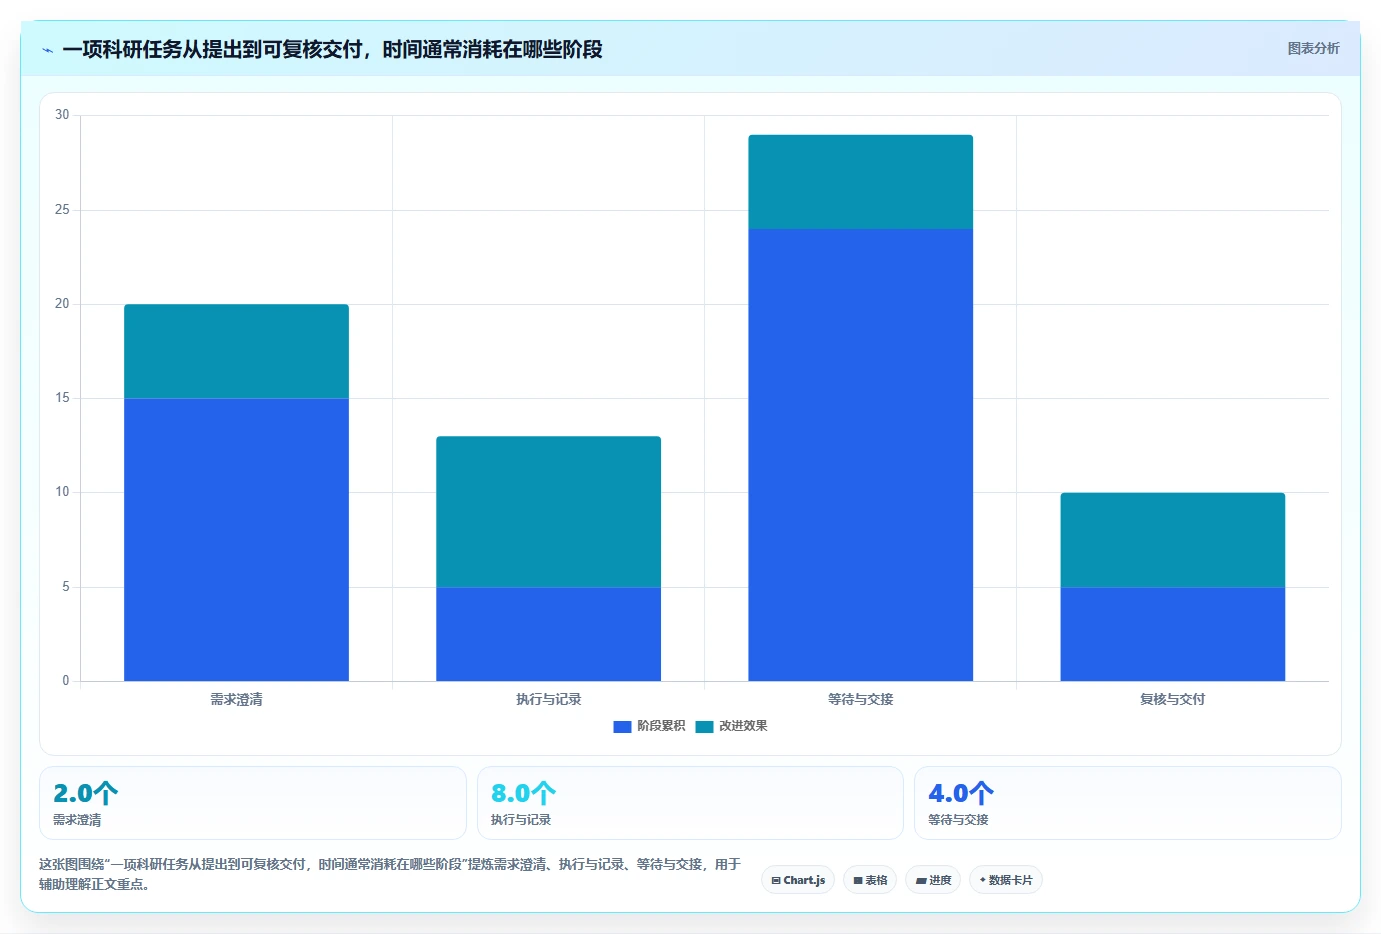The width and height of the screenshot is (1381, 934).
Task: Click the 数据卡片 chip
Action: click(1006, 880)
